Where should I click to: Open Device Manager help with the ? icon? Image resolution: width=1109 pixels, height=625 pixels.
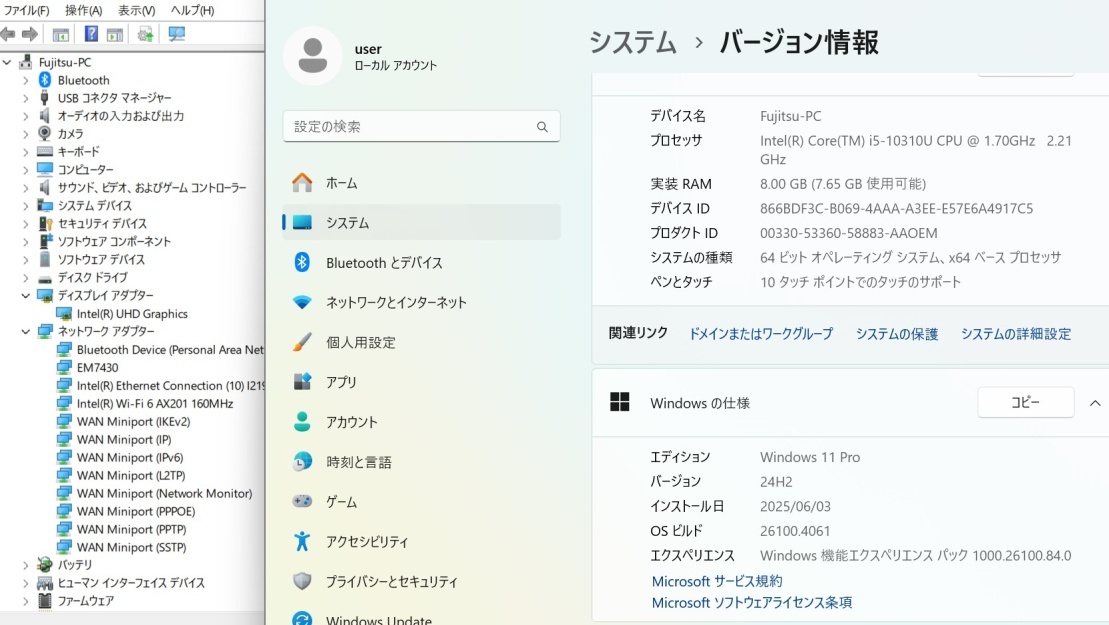coord(92,33)
